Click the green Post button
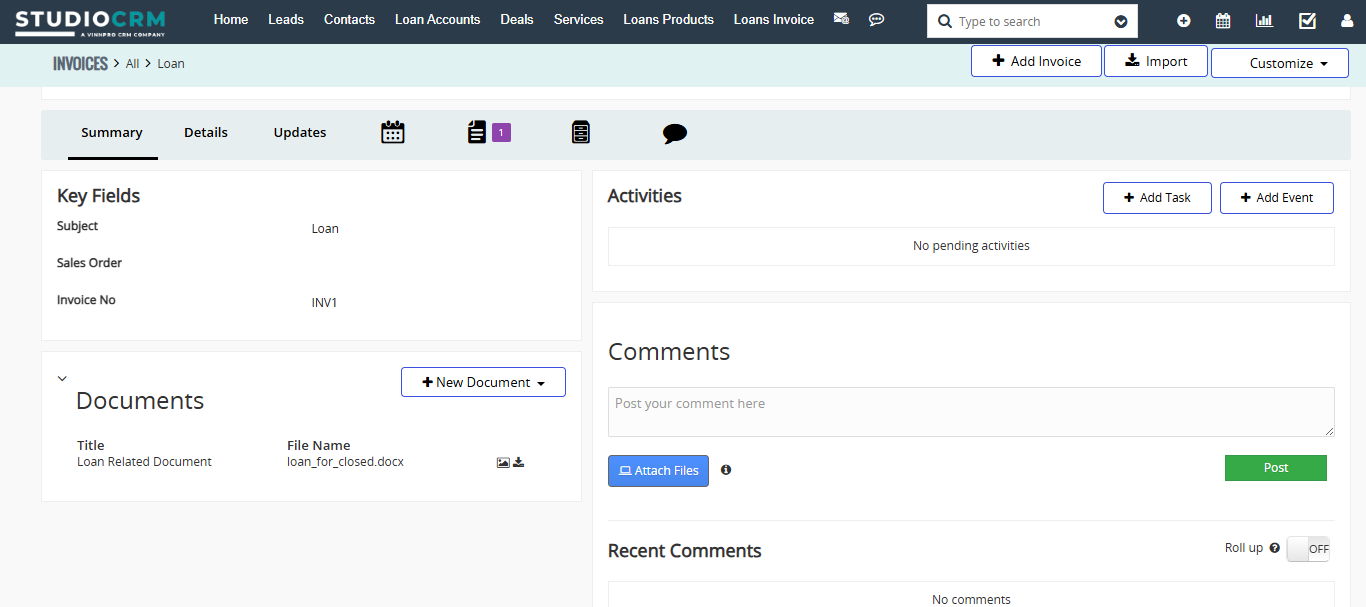Screen dimensions: 1366x607 (1275, 468)
